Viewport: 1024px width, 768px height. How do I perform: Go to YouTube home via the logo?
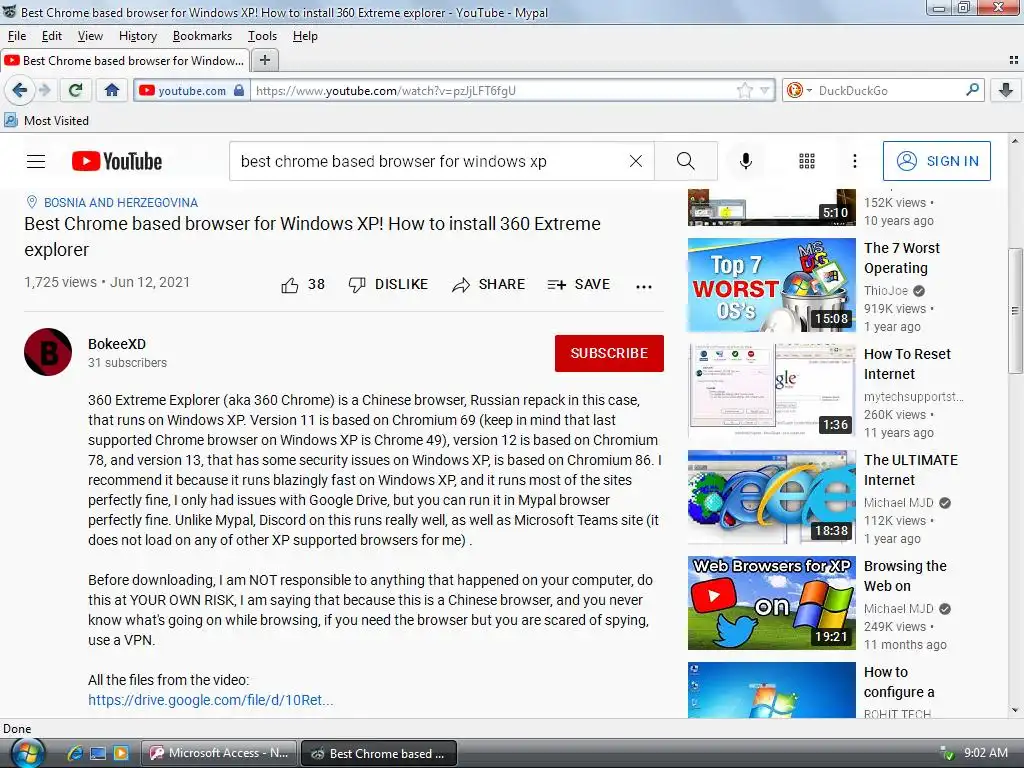pyautogui.click(x=117, y=161)
